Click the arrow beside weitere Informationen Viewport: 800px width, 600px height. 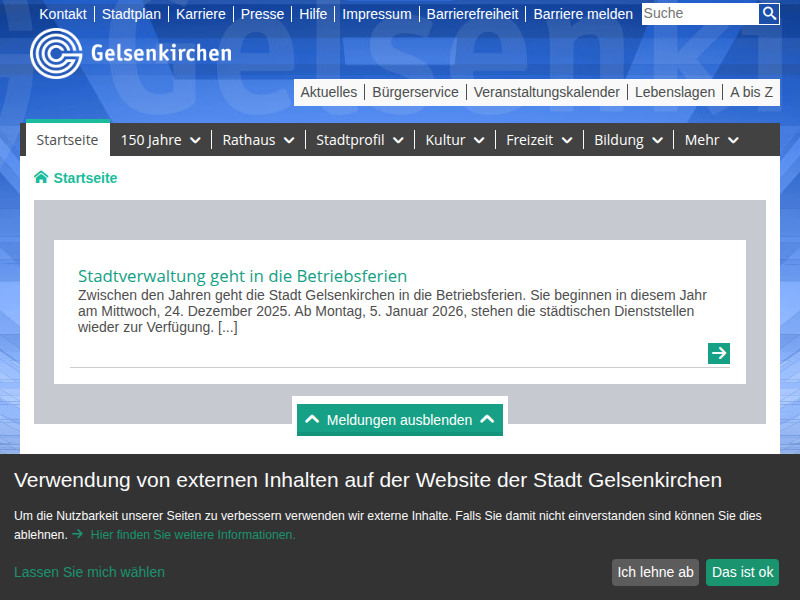point(79,535)
